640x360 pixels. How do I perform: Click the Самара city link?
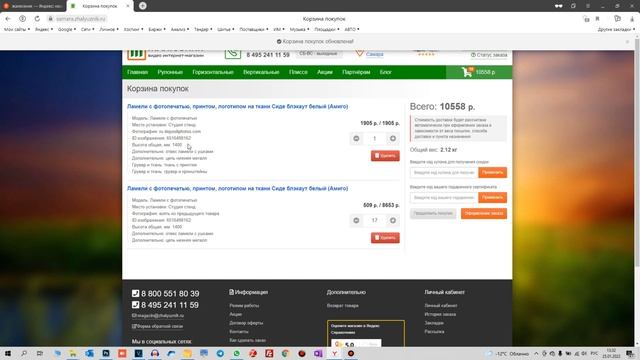(375, 54)
